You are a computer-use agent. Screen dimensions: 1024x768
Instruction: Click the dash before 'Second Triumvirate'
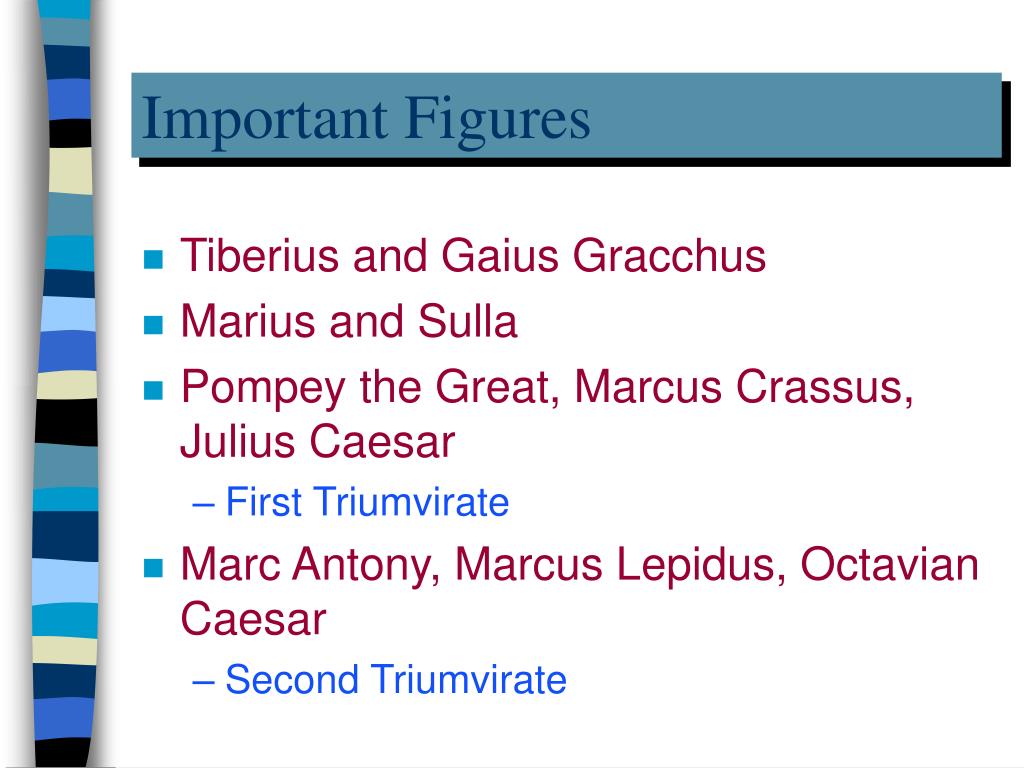point(204,680)
